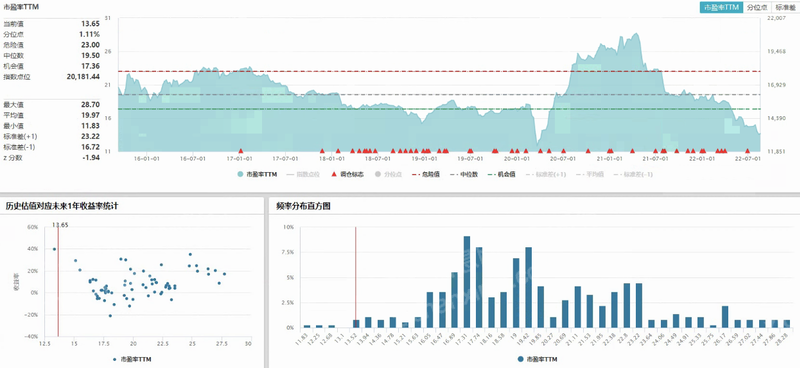Toggle the red triangle 调仓标志 legend item
Screen dimensions: 800x368
click(x=348, y=174)
